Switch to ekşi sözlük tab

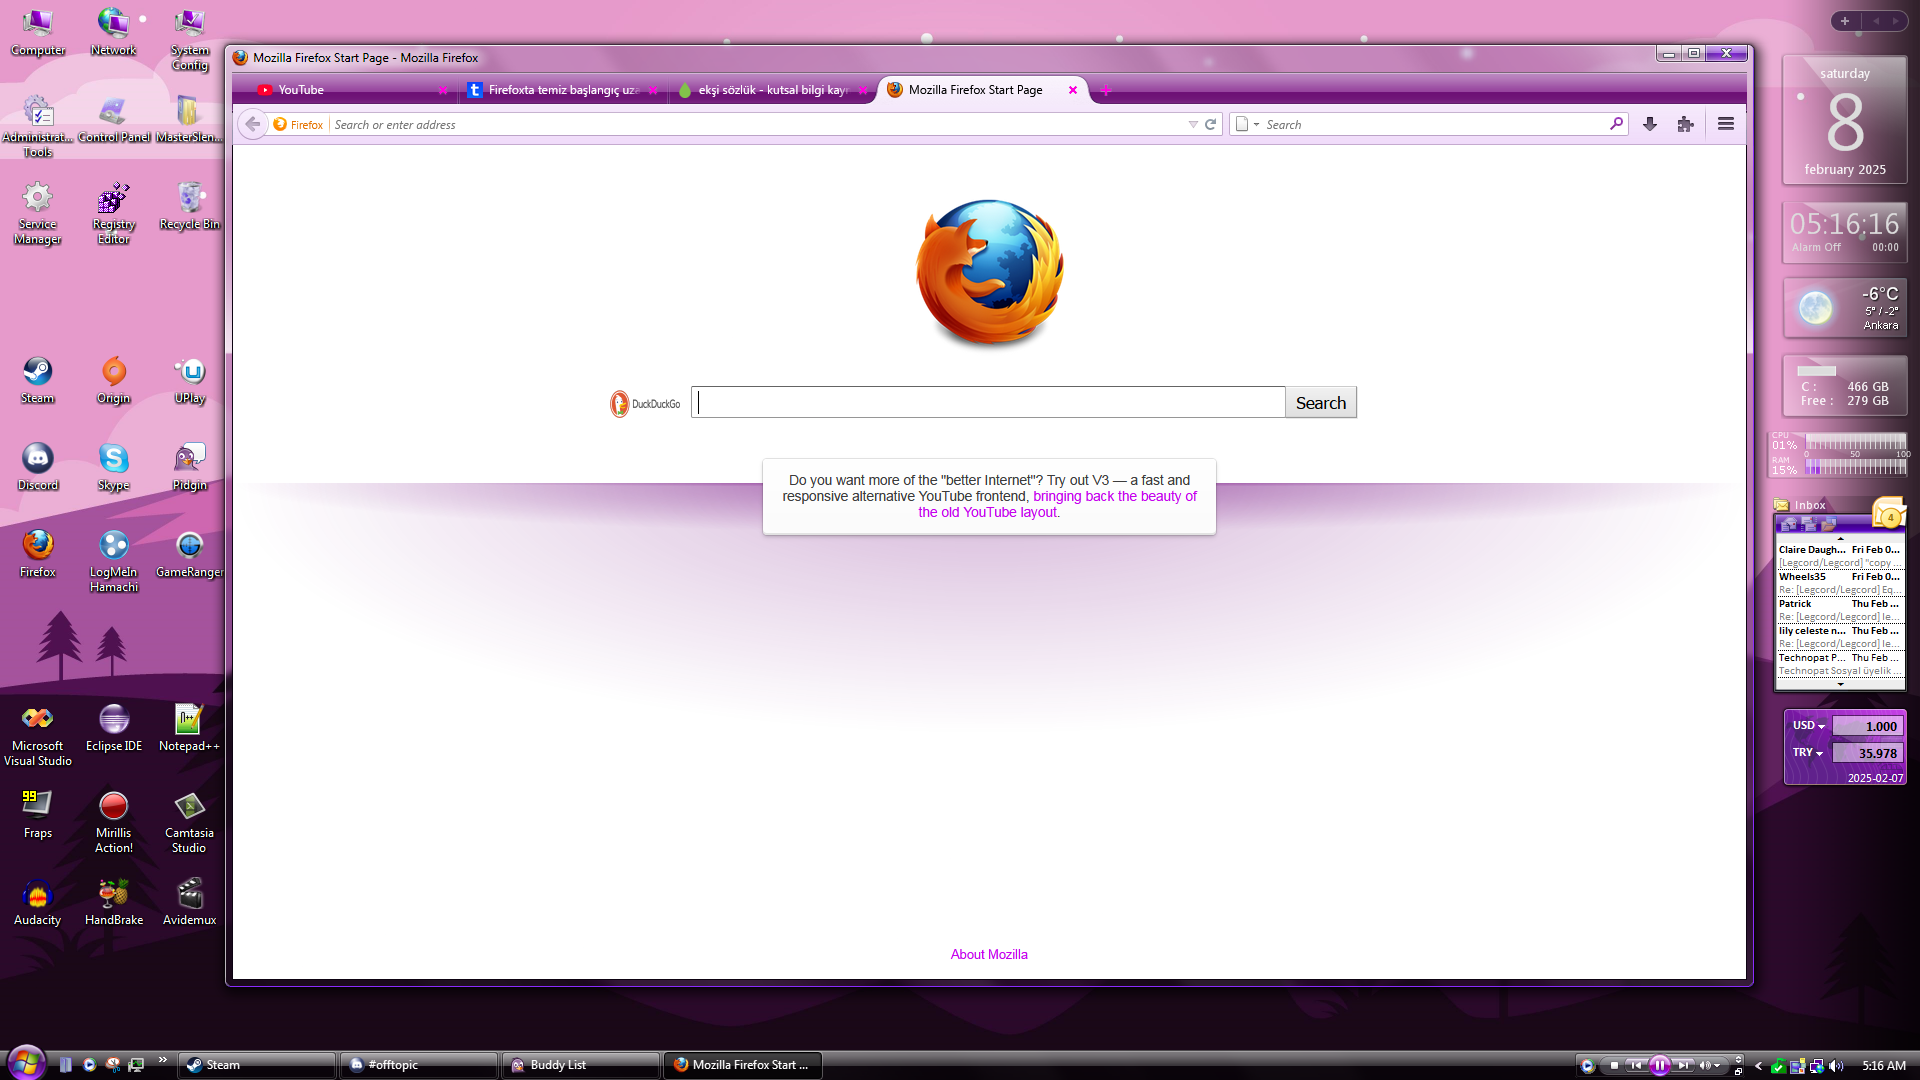click(x=772, y=90)
